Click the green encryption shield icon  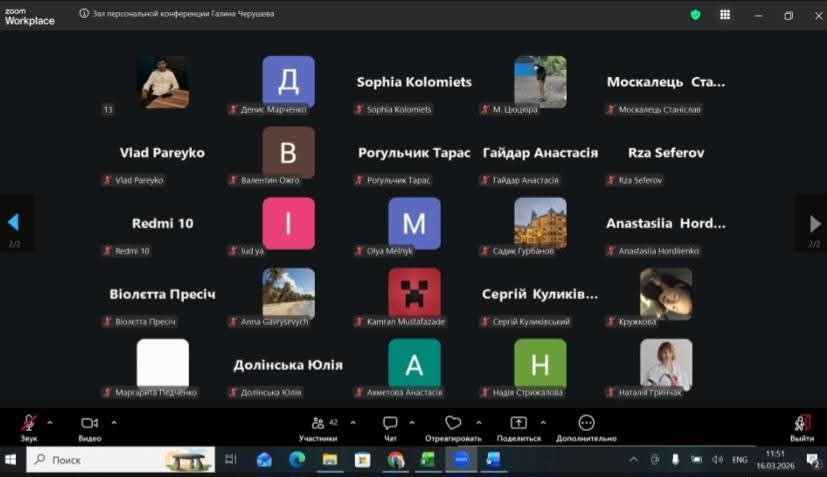pyautogui.click(x=696, y=15)
